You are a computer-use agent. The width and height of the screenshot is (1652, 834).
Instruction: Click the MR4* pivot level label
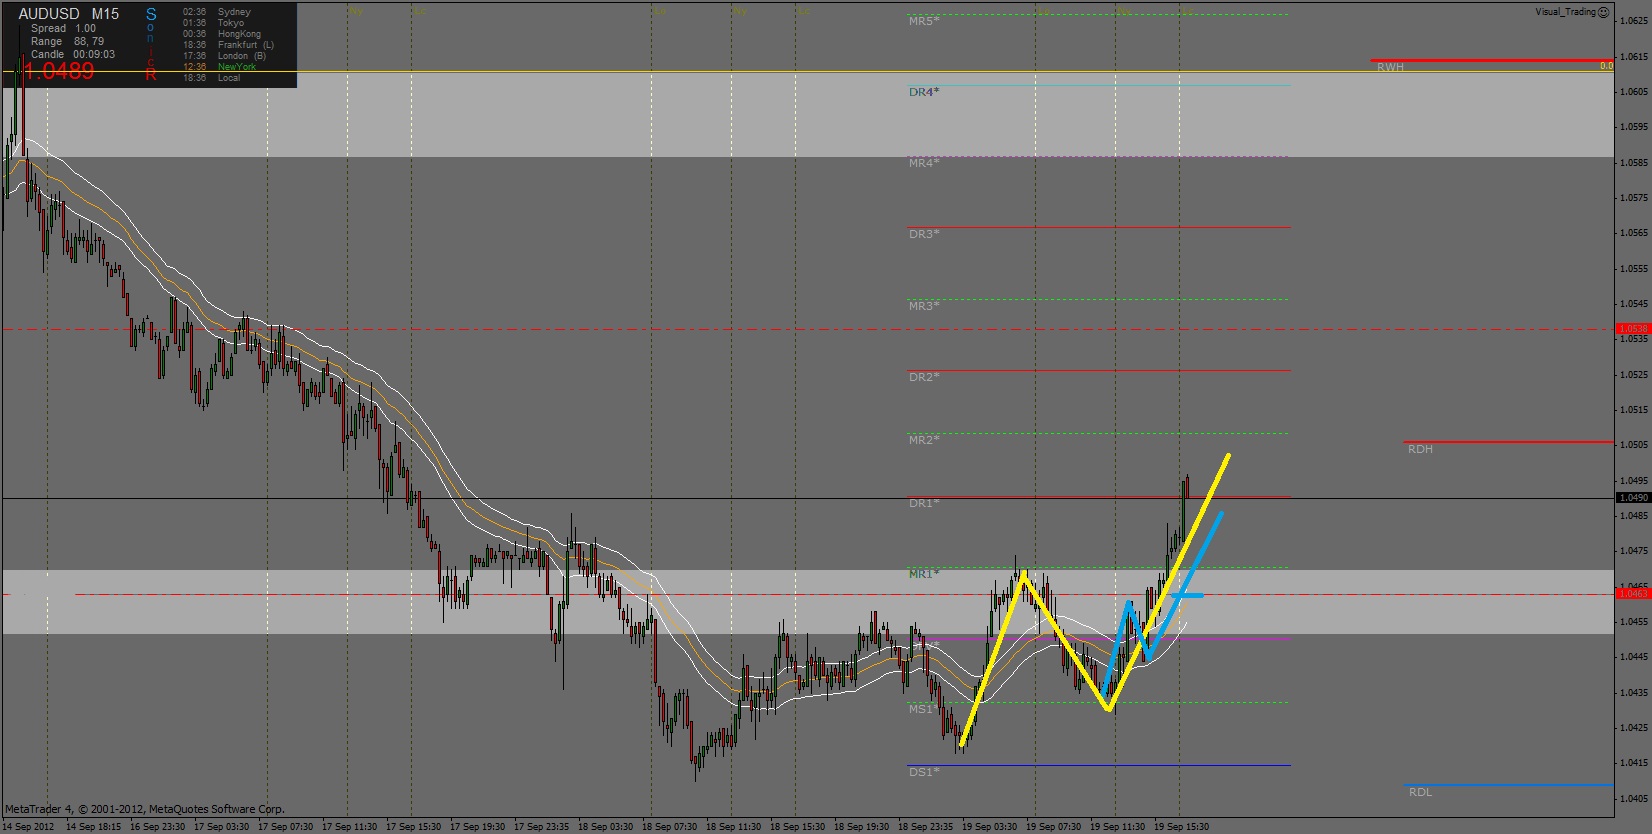924,163
